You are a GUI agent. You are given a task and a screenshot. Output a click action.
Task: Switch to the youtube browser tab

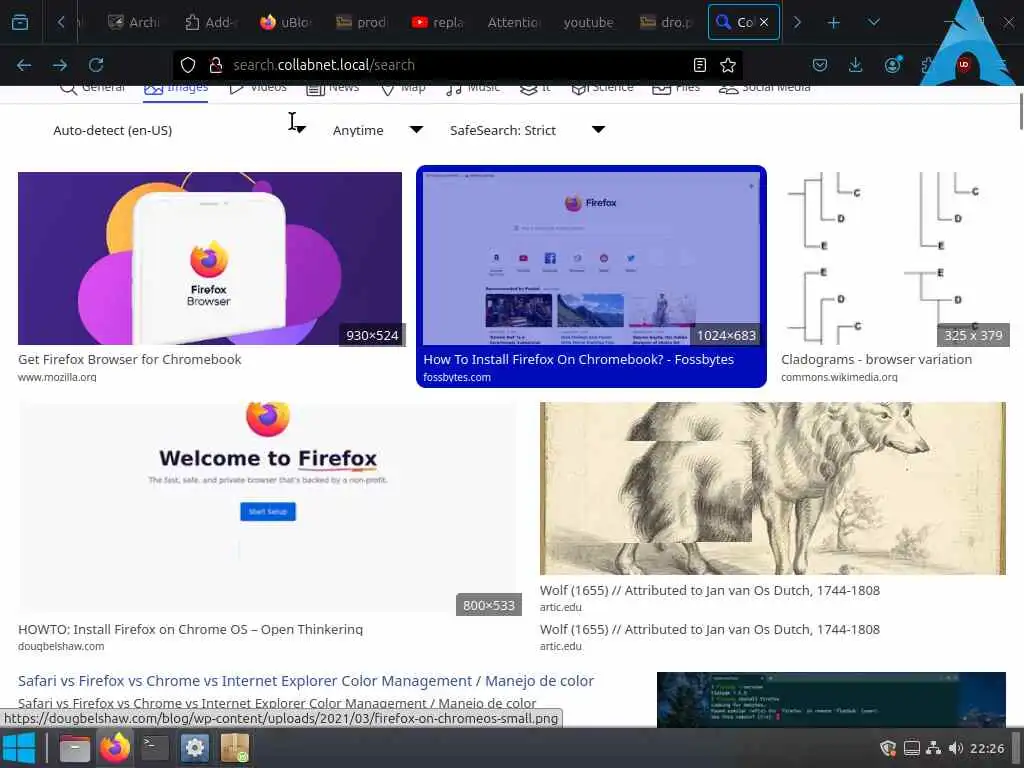pos(588,22)
